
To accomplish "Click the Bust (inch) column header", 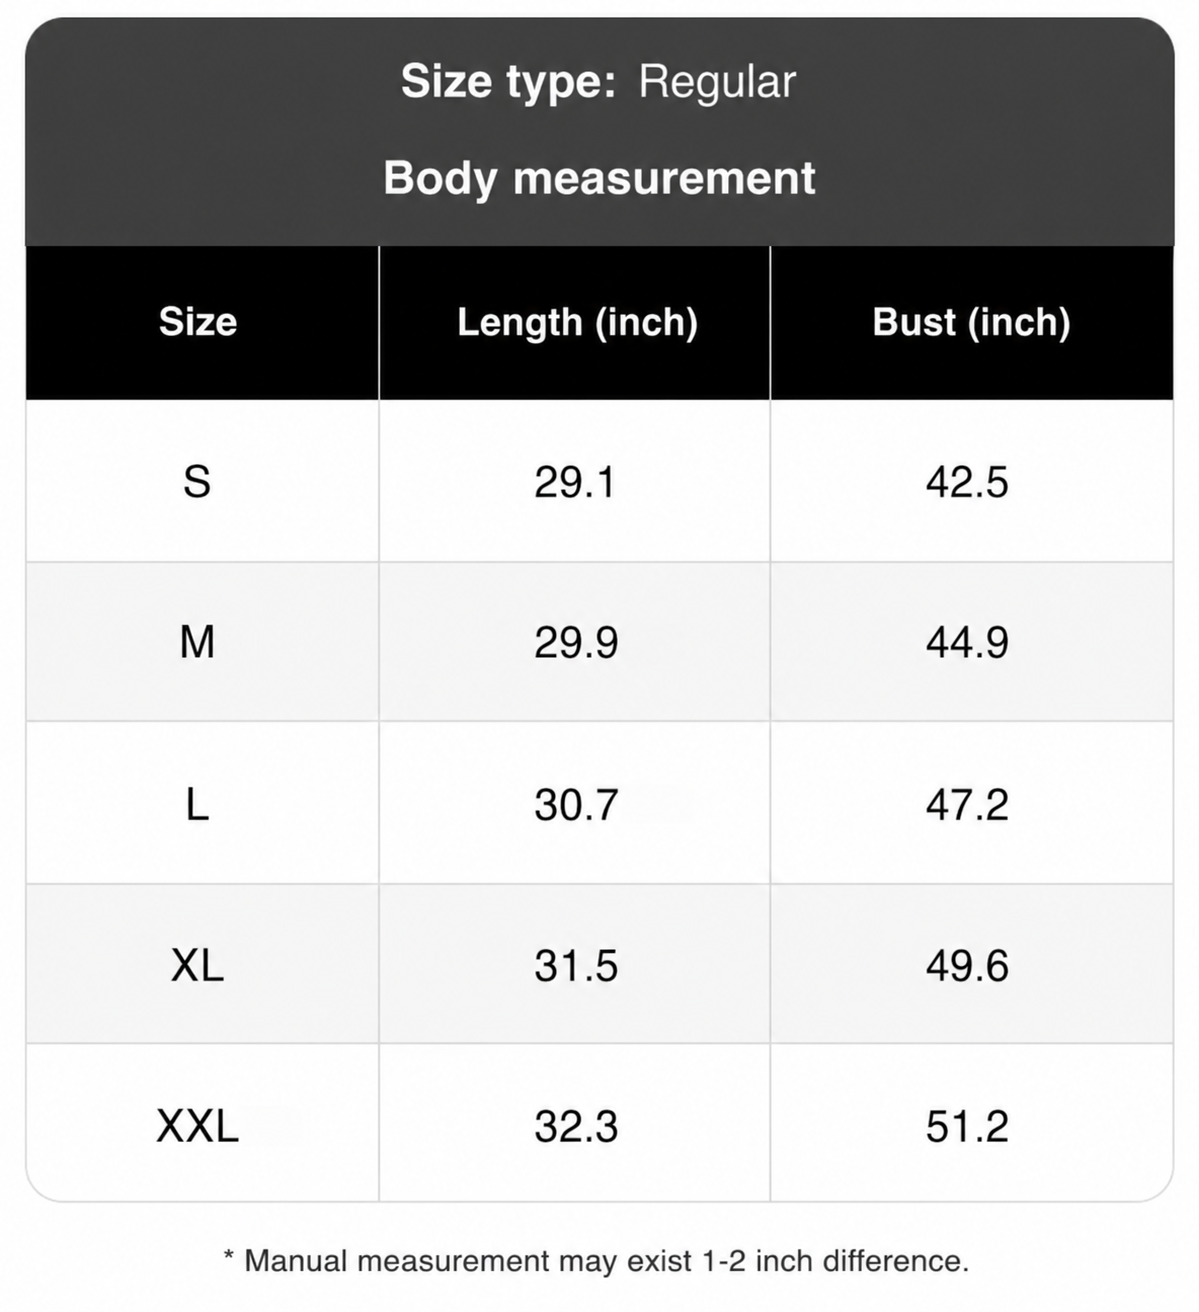I will [x=971, y=322].
